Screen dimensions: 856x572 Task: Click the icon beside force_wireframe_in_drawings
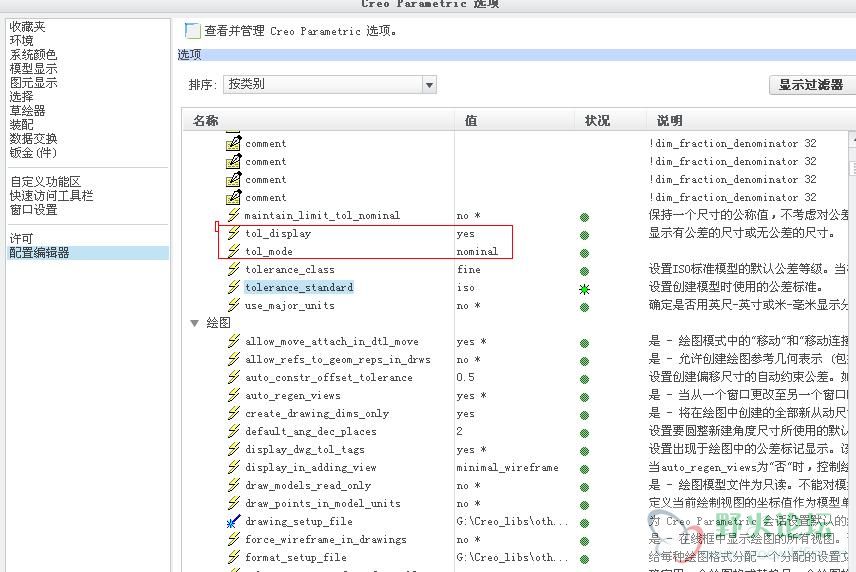coord(234,539)
